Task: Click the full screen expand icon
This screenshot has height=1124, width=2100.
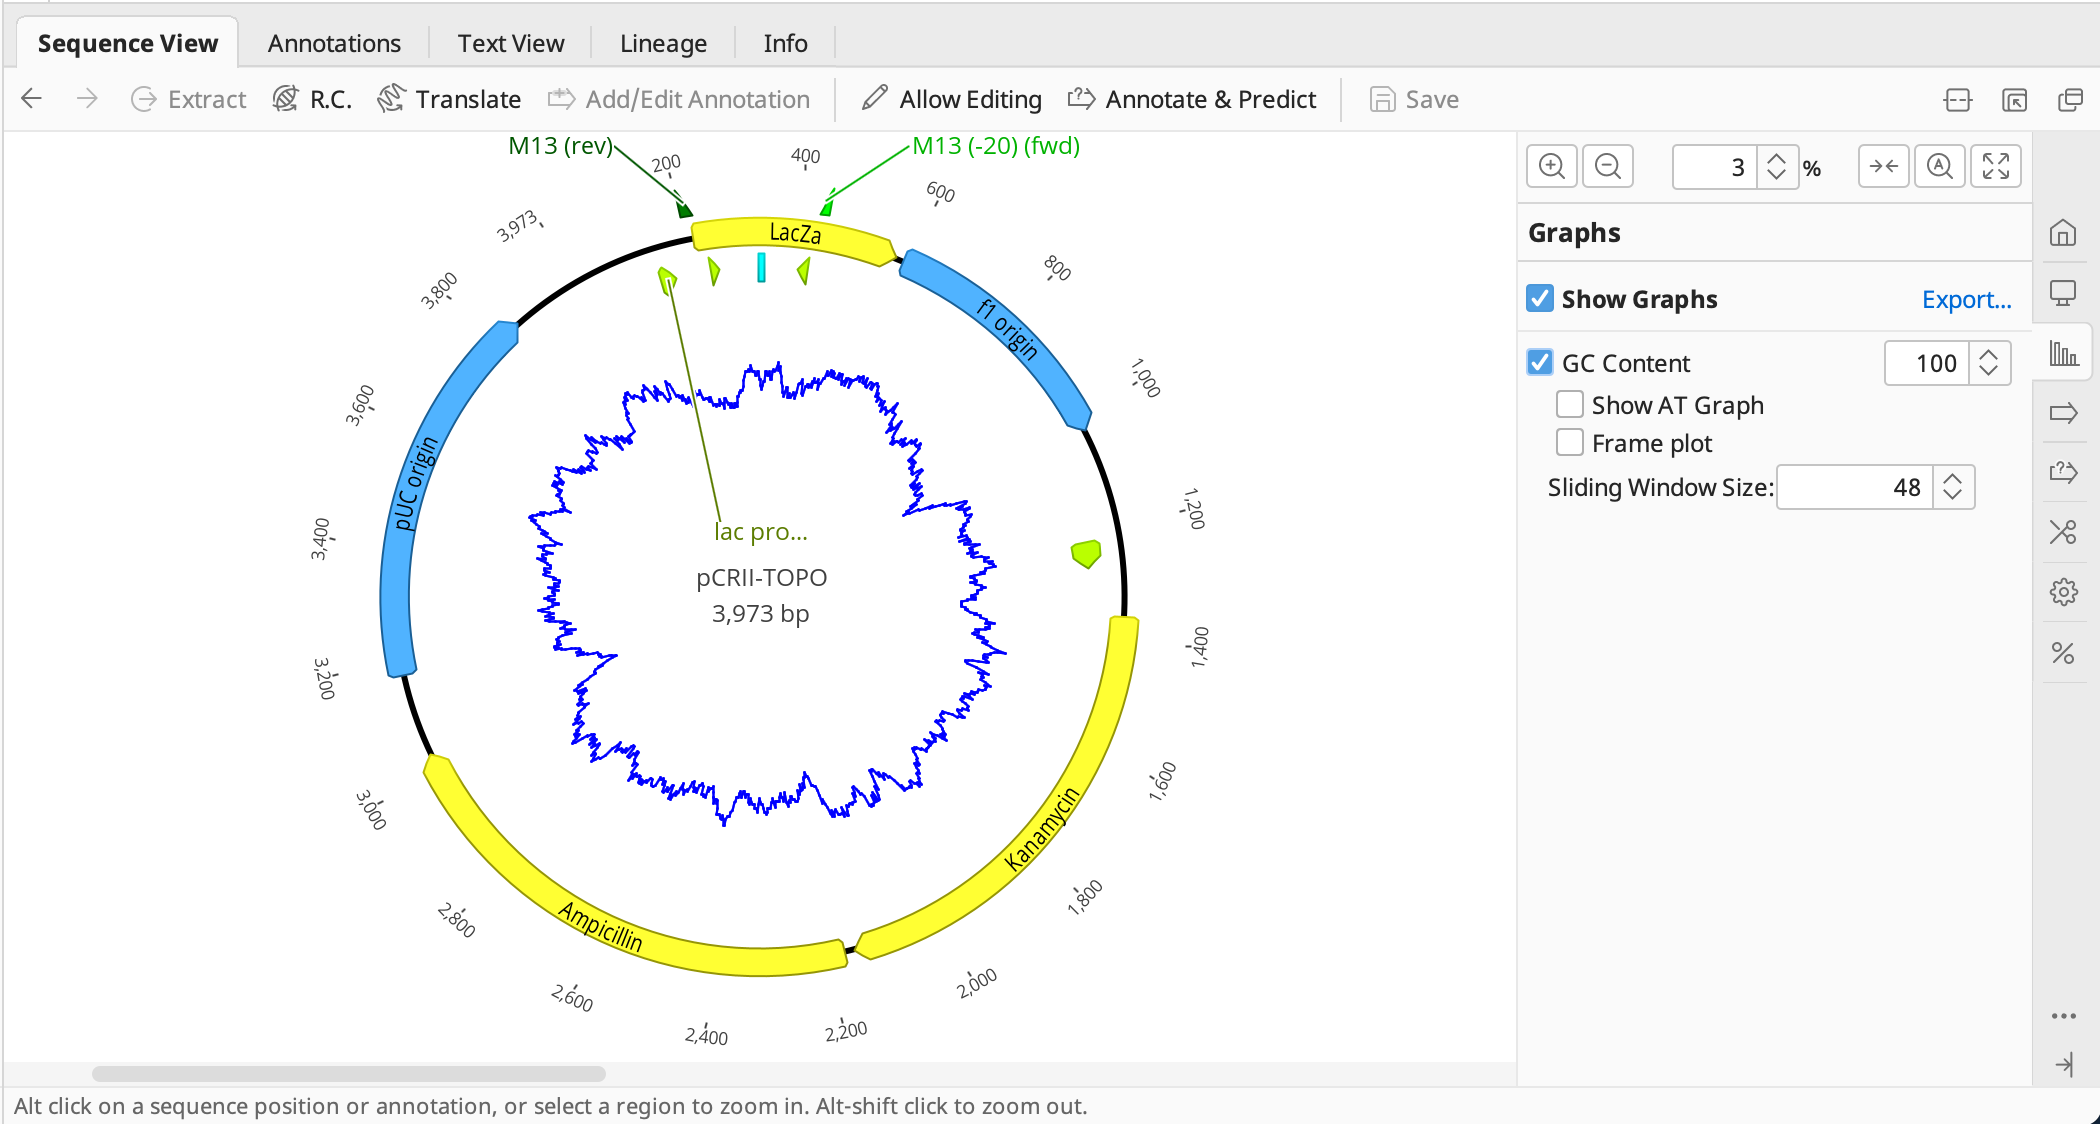Action: (1995, 166)
